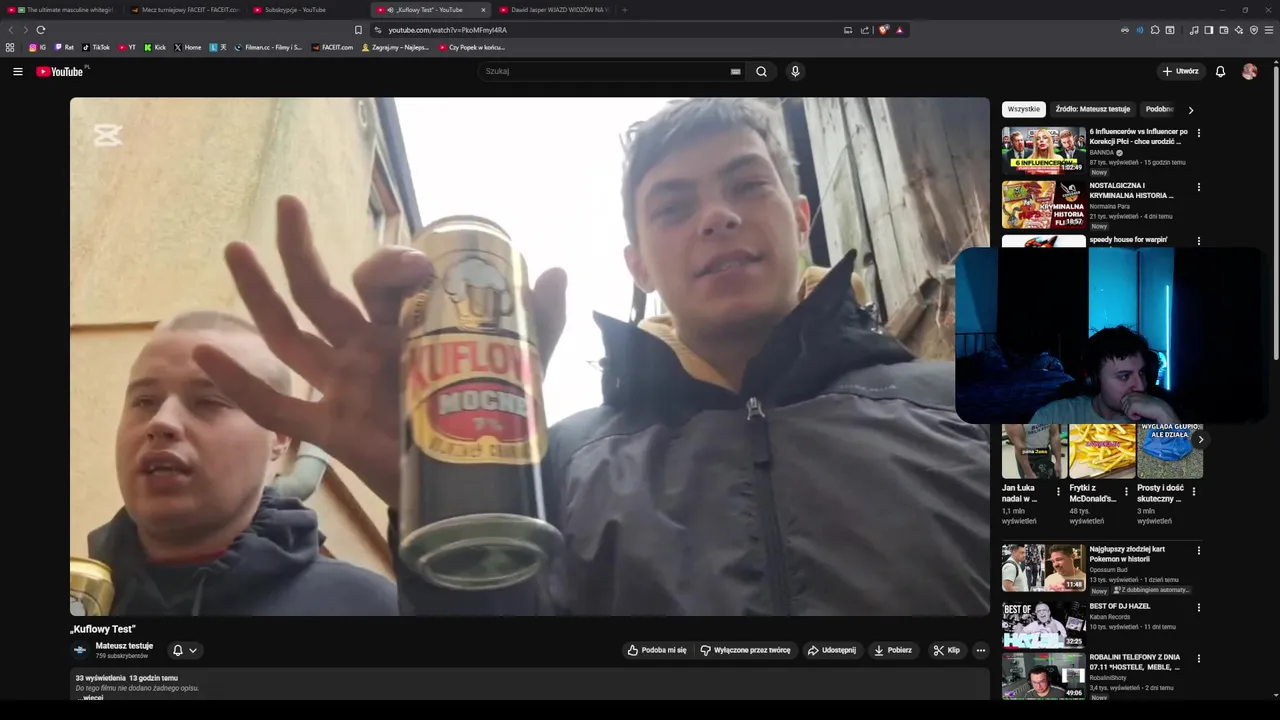The height and width of the screenshot is (720, 1280).
Task: Open the browser wallet icon
Action: coord(1223,30)
